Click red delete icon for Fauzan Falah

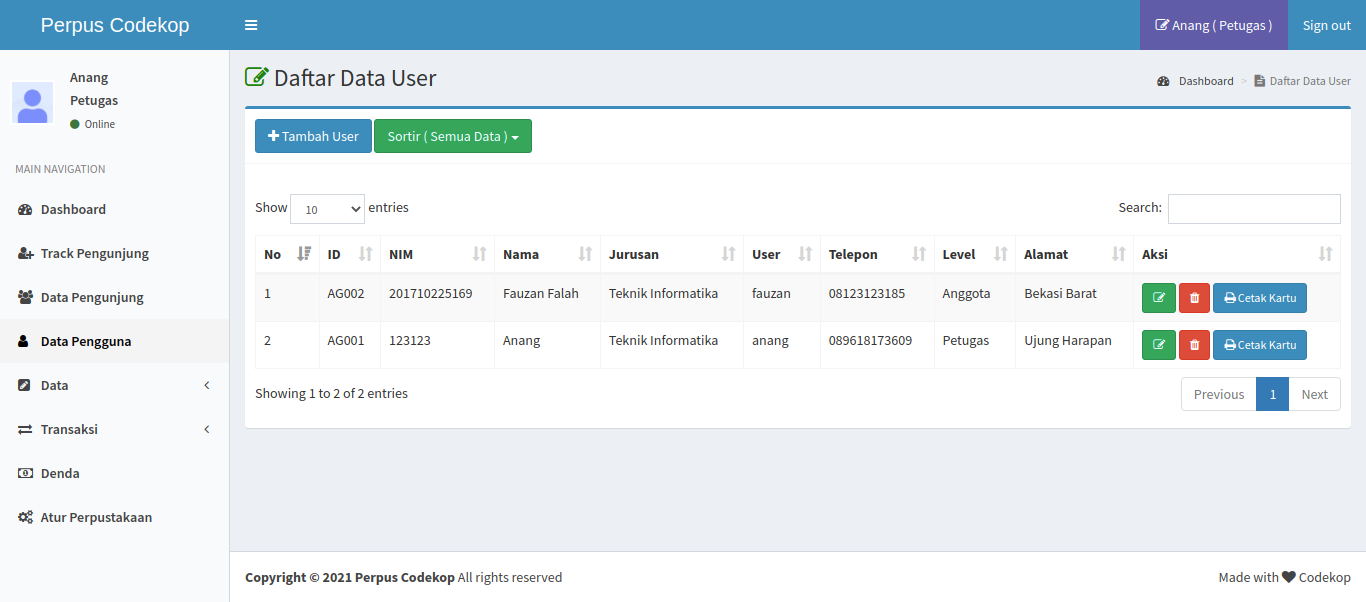(1194, 298)
